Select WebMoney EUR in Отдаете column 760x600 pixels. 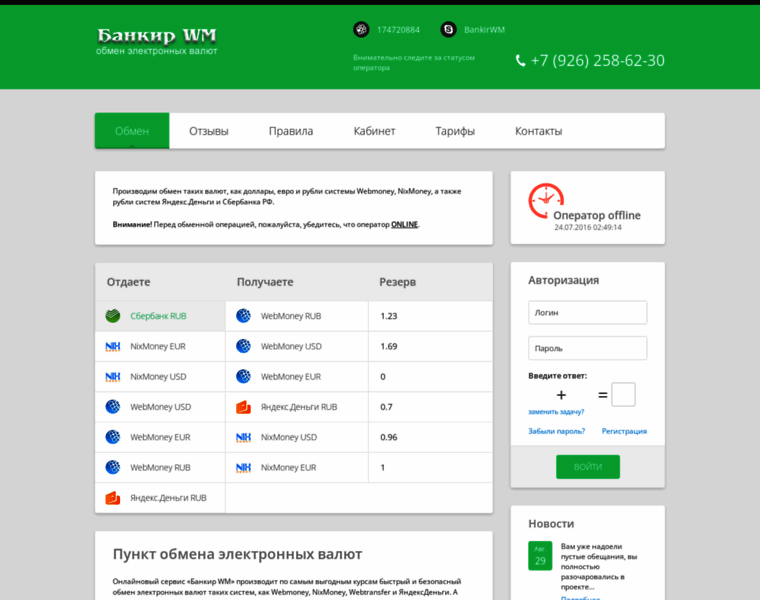(160, 437)
